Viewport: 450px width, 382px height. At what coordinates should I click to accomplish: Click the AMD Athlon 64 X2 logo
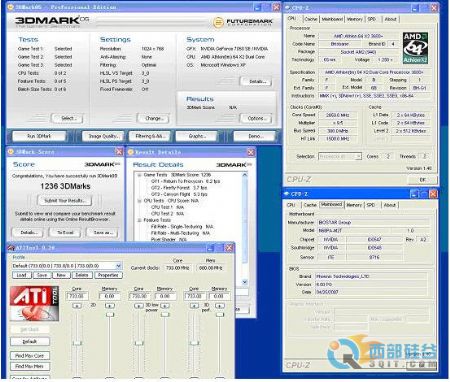415,48
